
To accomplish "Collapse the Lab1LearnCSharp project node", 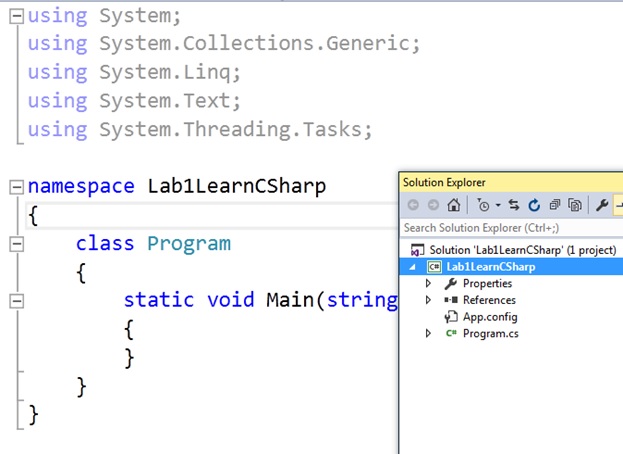I will click(414, 267).
